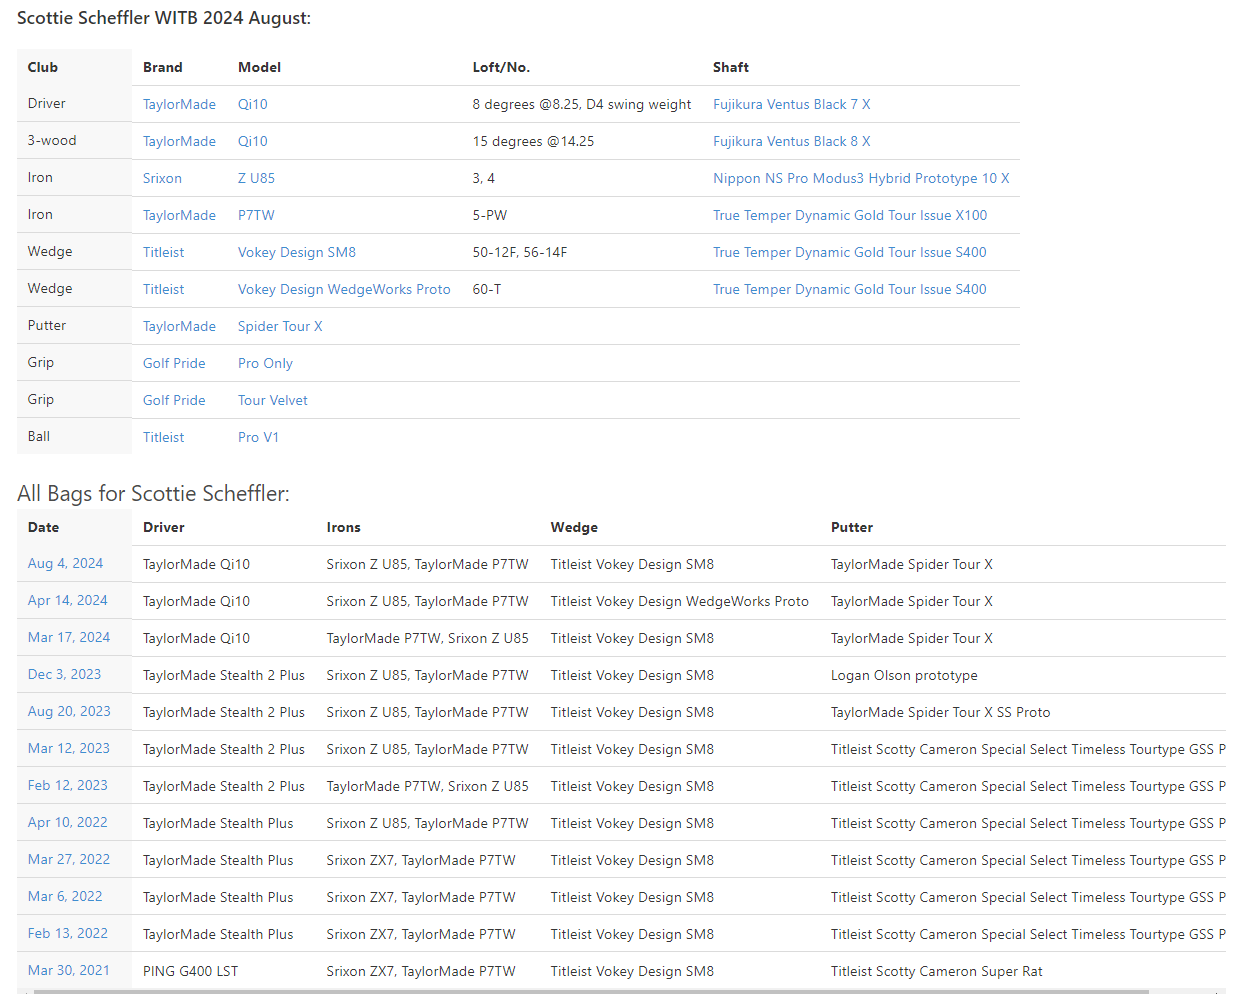The width and height of the screenshot is (1254, 994).
Task: Open the Apr 14, 2024 bag
Action: pos(67,600)
